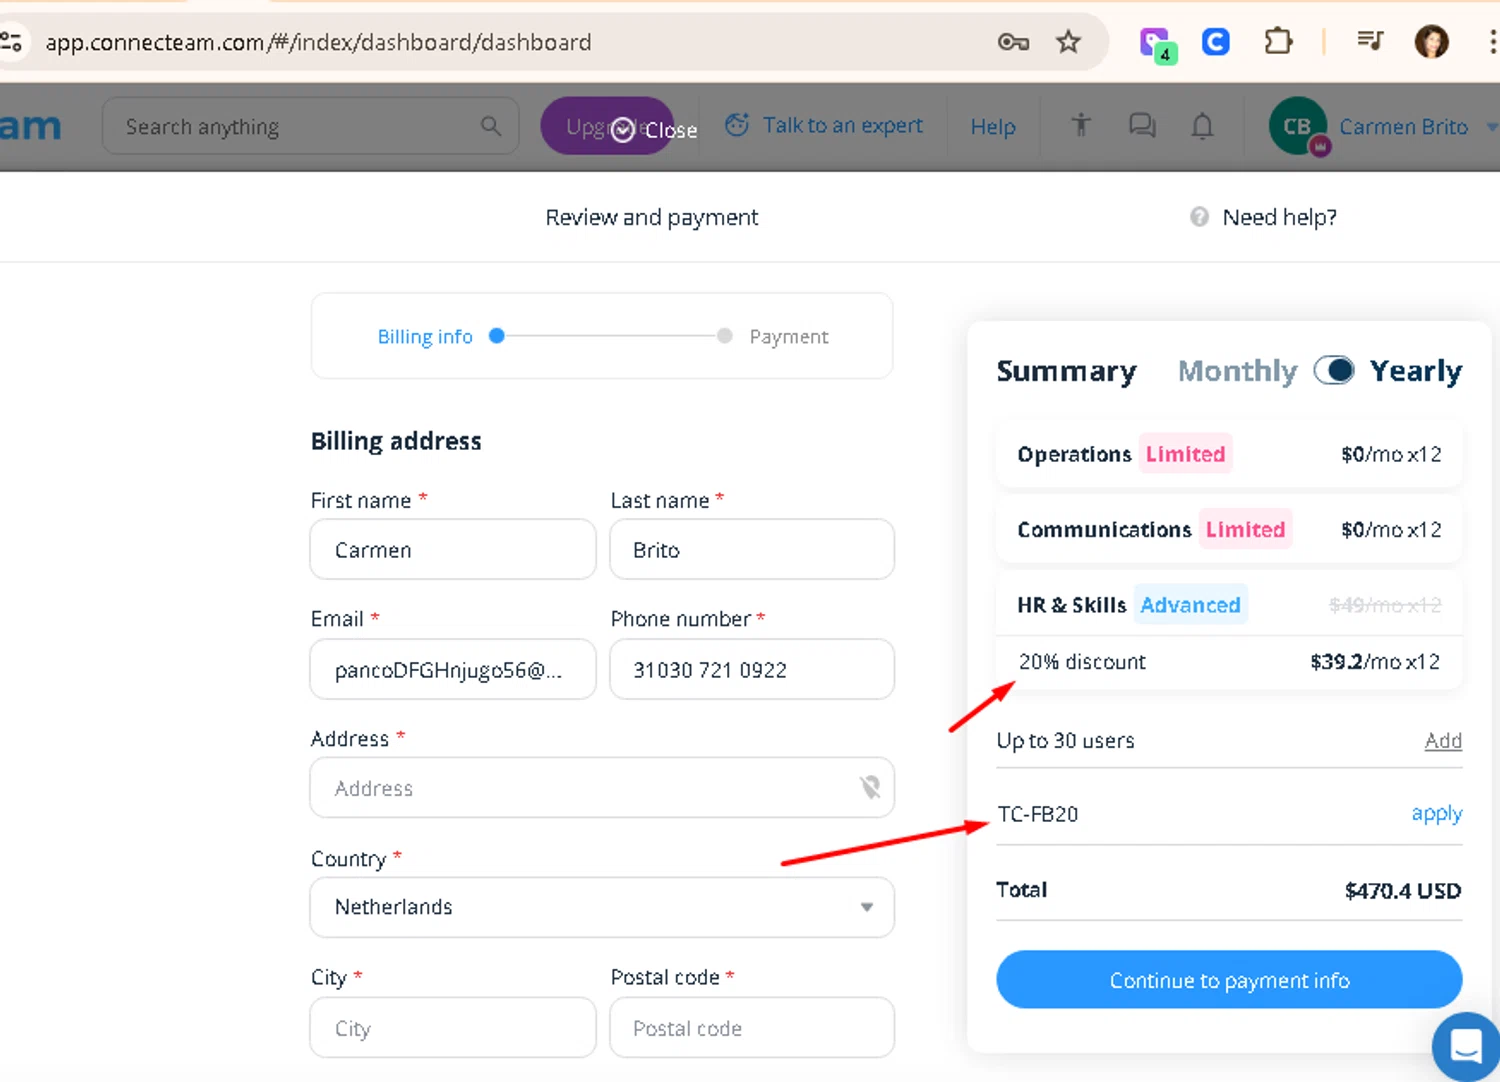
Task: Click the CB user avatar
Action: tap(1298, 126)
